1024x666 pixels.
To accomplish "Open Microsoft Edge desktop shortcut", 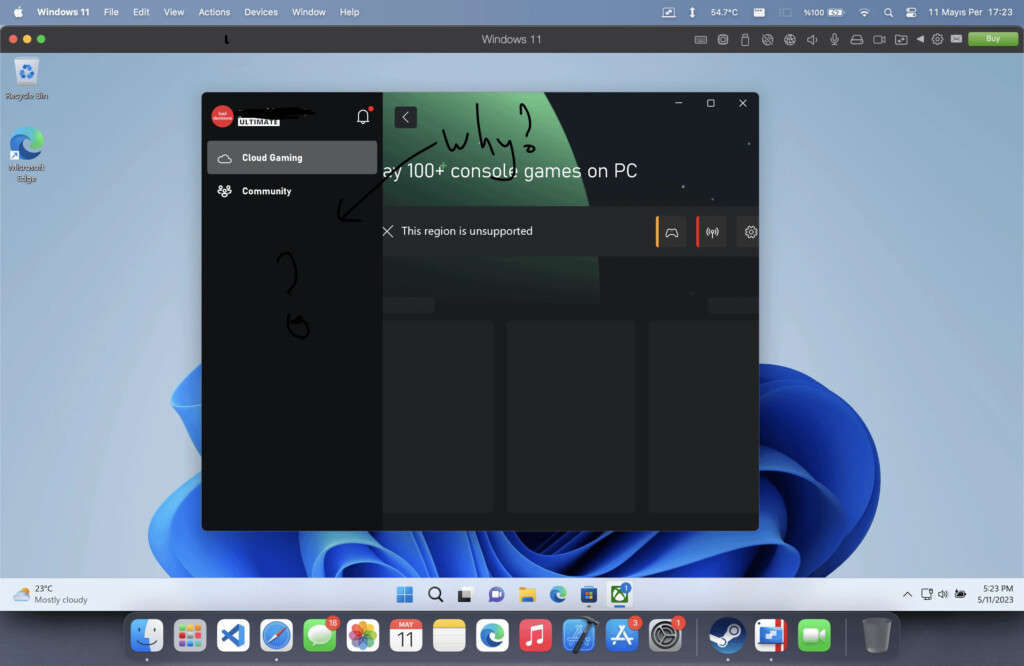I will 27,155.
